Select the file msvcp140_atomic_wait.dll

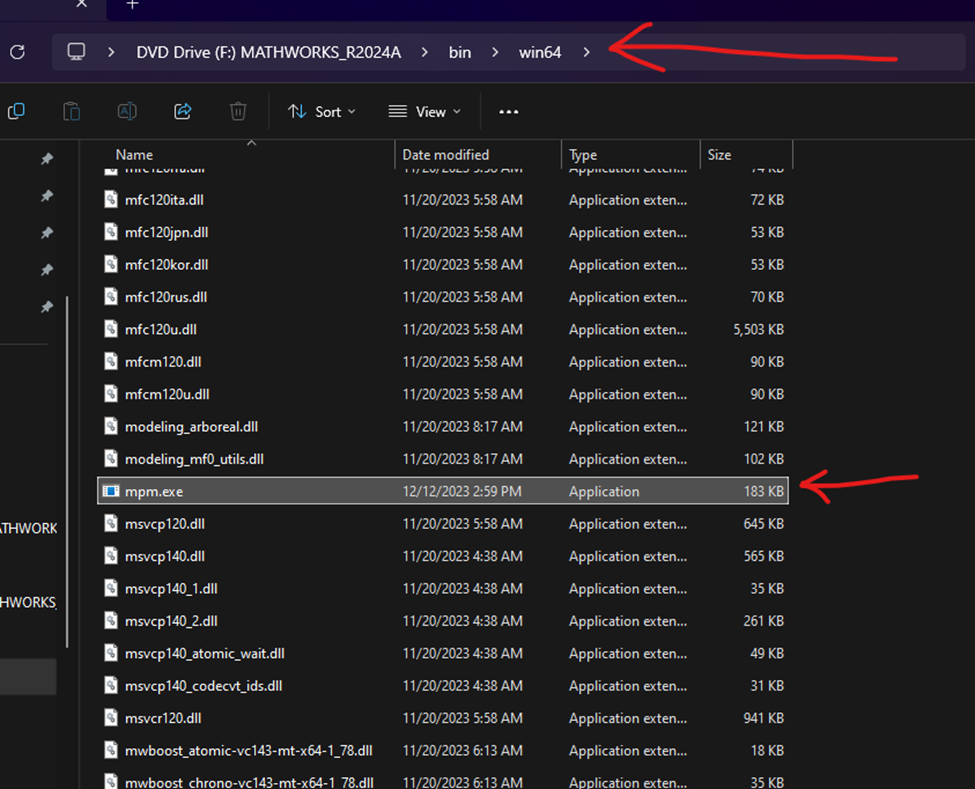(205, 653)
